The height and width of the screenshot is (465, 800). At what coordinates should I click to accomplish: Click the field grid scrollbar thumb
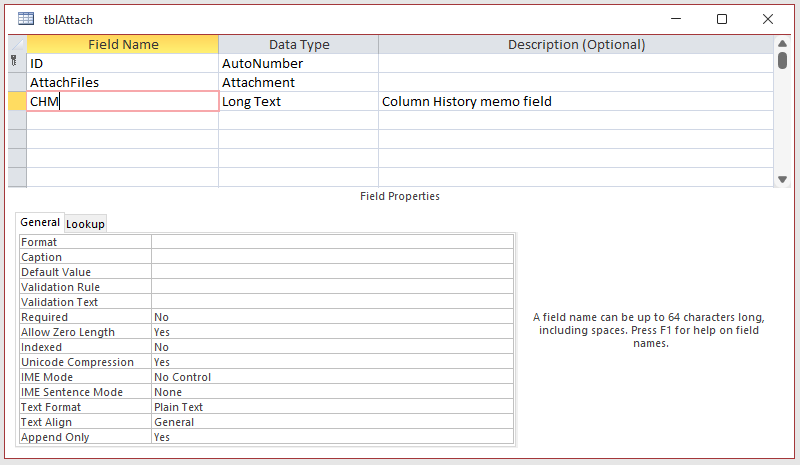tap(782, 60)
